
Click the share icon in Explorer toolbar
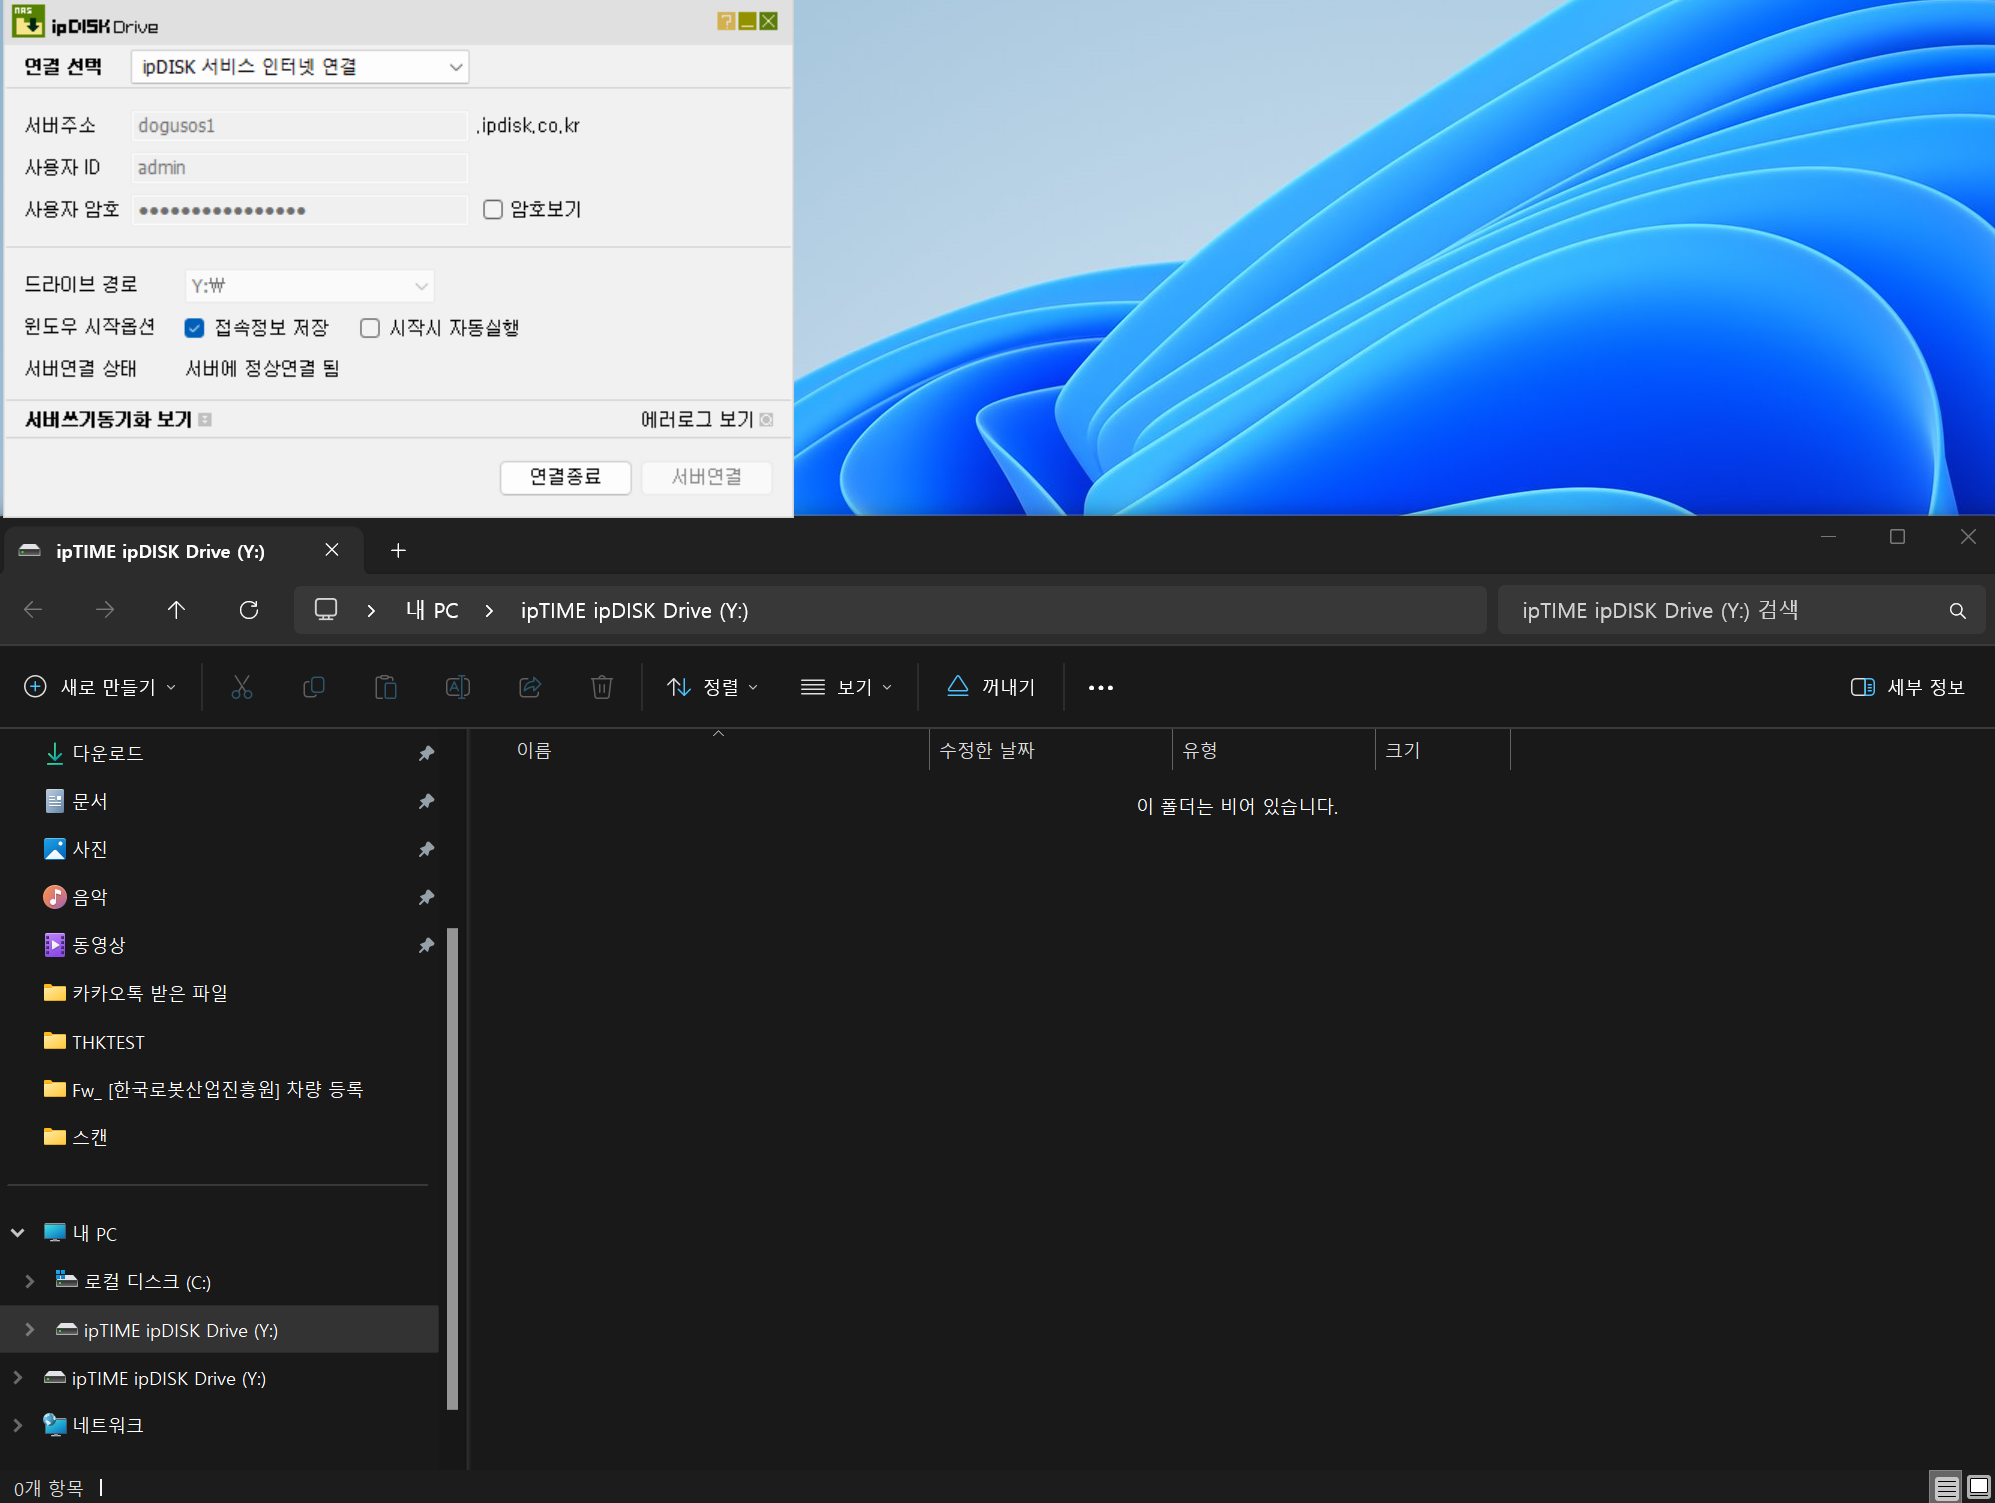[x=530, y=687]
